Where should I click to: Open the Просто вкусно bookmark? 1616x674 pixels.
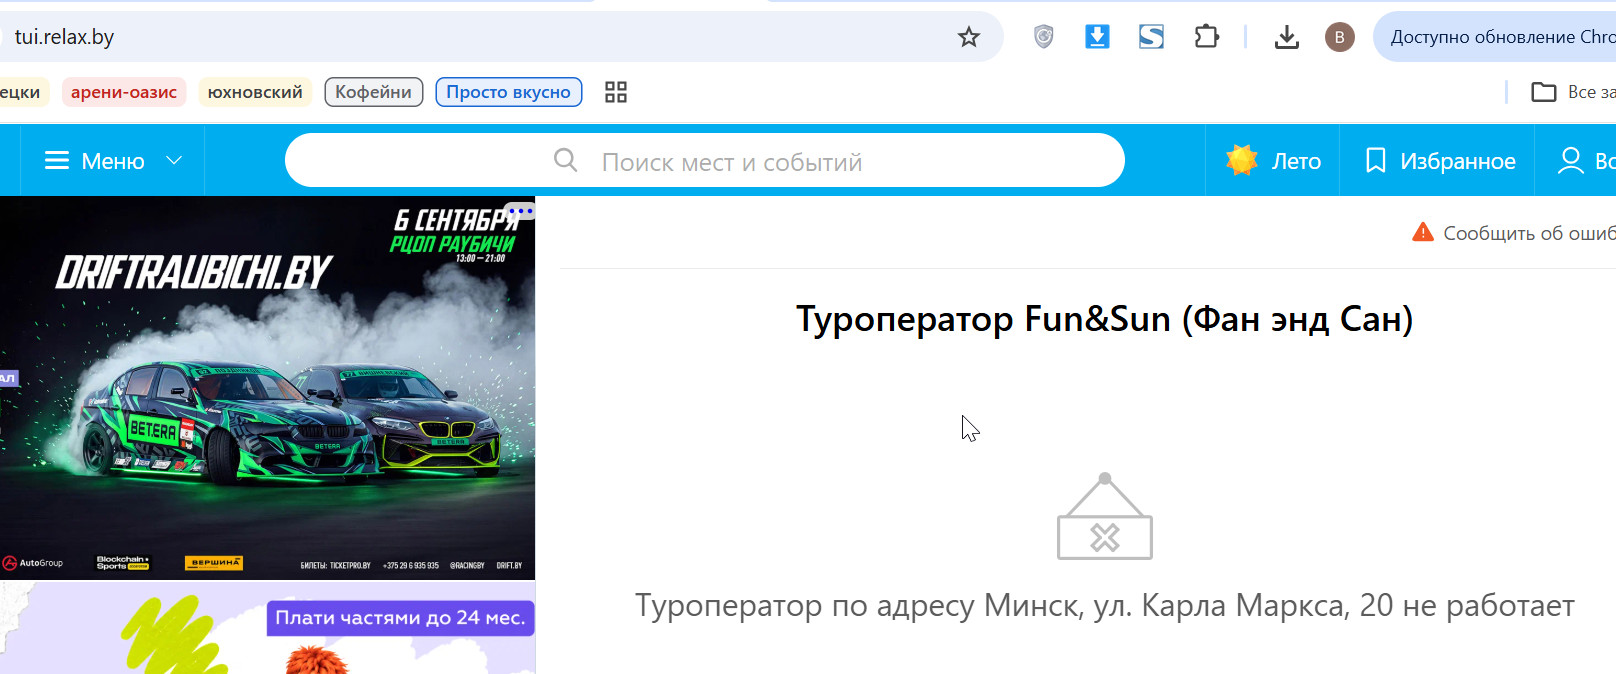tap(509, 92)
